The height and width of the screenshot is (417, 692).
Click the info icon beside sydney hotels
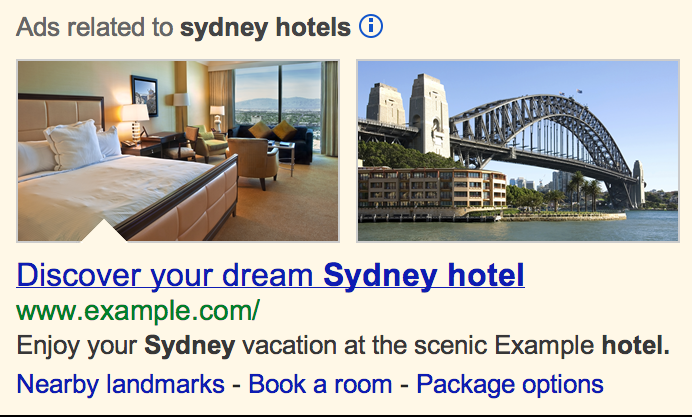pyautogui.click(x=371, y=26)
